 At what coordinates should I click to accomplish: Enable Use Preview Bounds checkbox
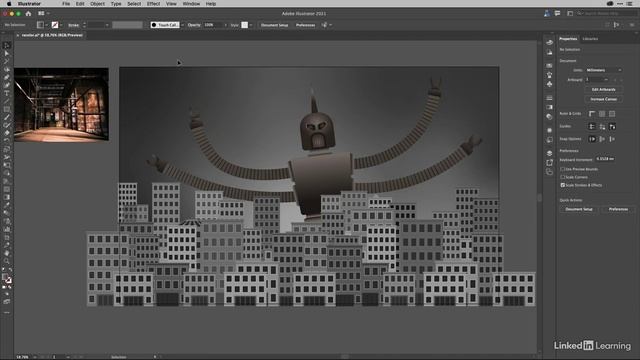pyautogui.click(x=562, y=169)
